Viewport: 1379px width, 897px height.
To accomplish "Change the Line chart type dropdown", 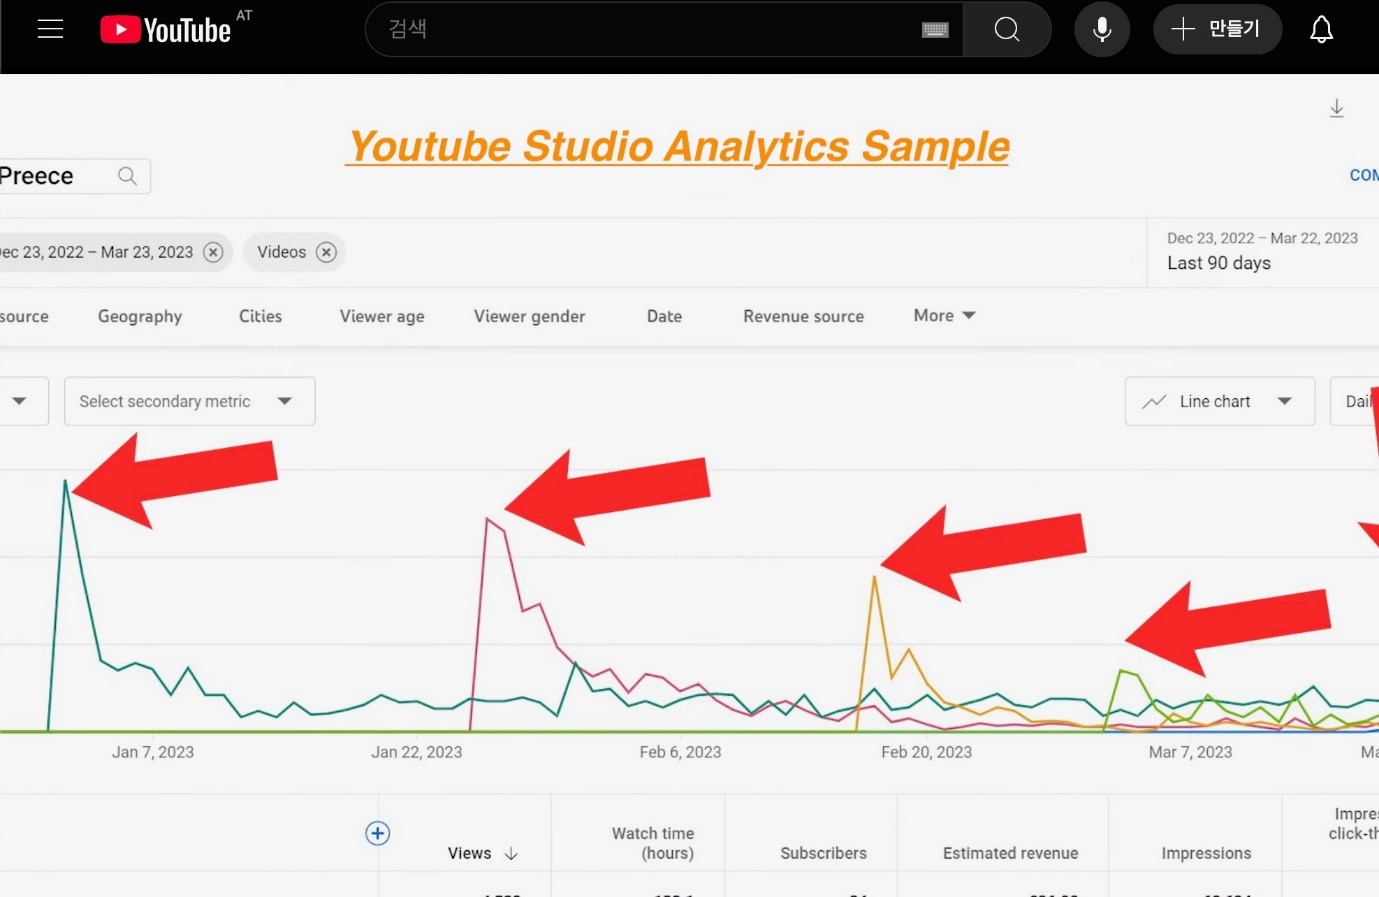I will [1219, 401].
